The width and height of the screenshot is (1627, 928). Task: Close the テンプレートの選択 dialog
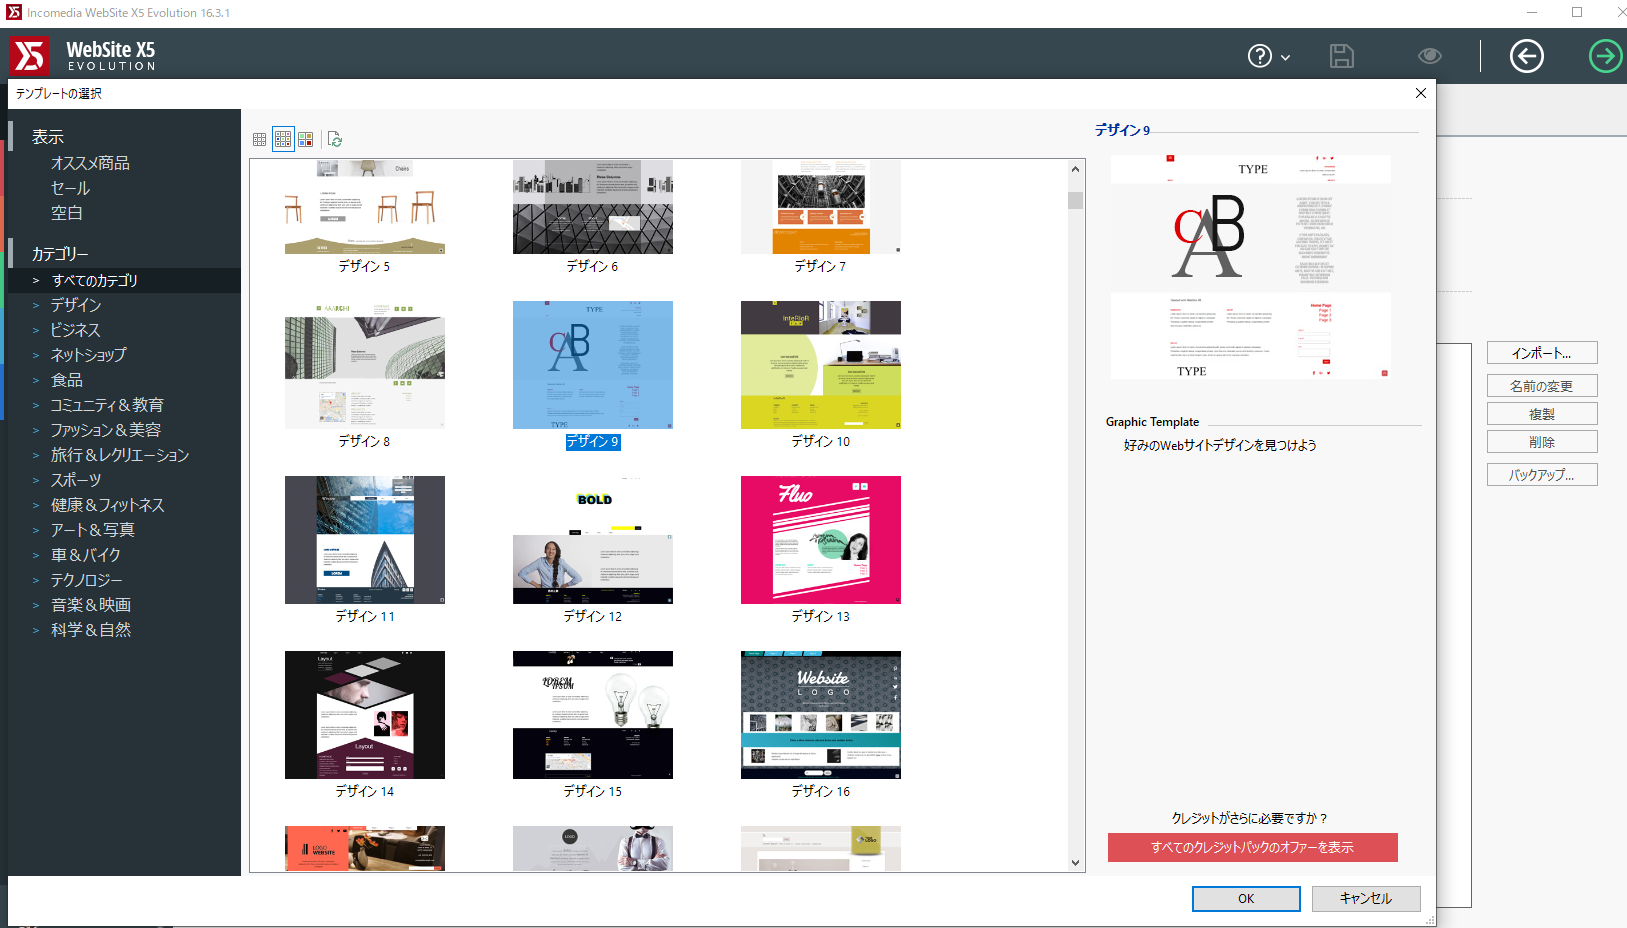(1420, 93)
